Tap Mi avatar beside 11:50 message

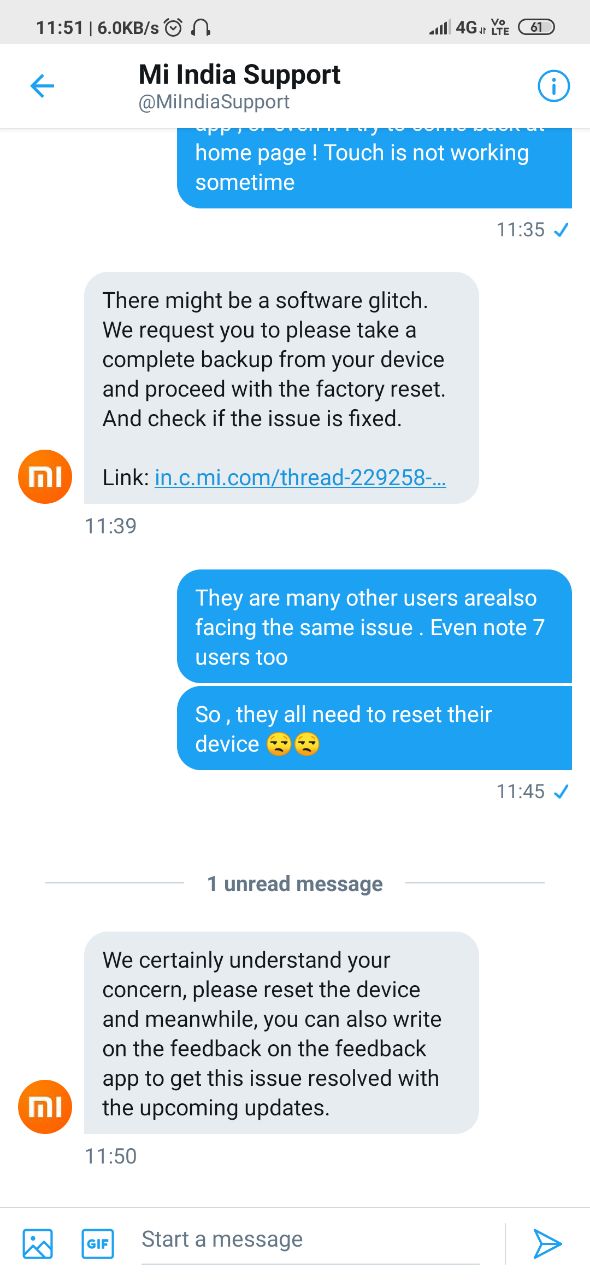click(x=45, y=1107)
